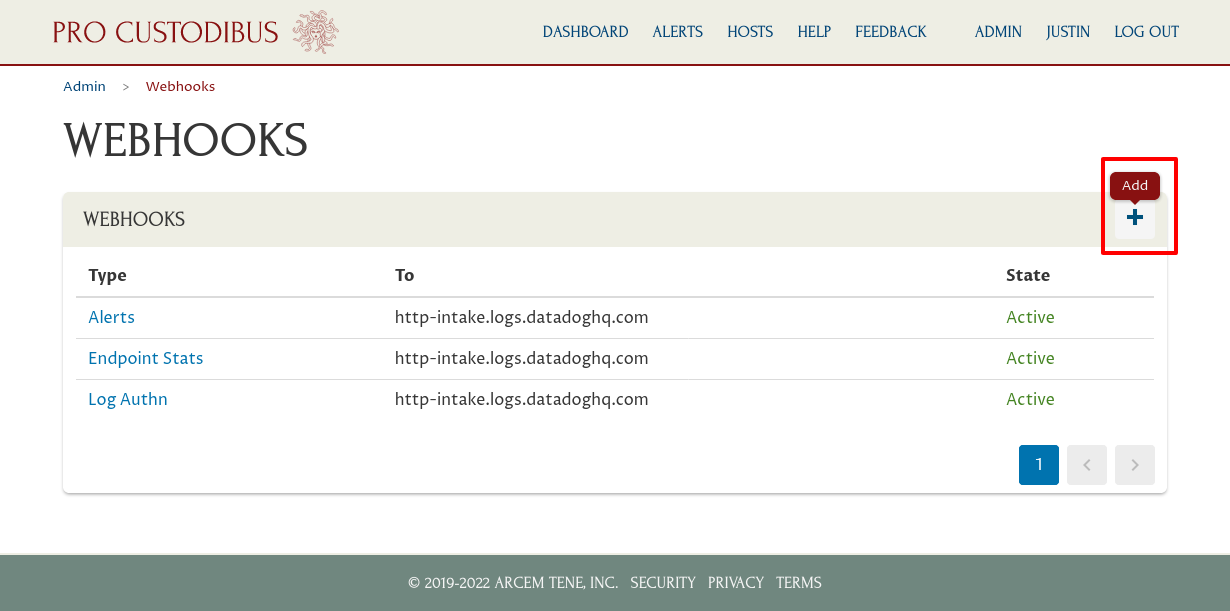
Task: Click Log Out in the header
Action: coord(1147,32)
